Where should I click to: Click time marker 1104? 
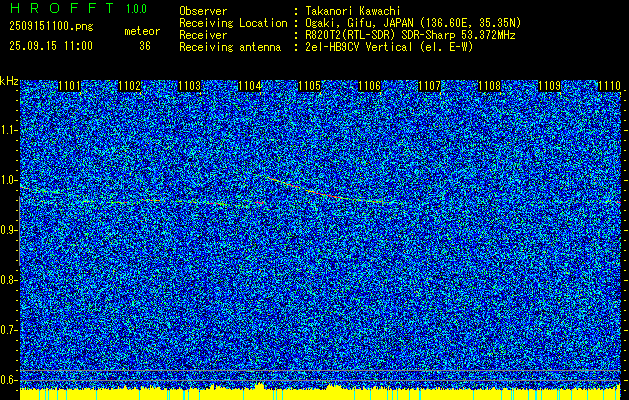pos(250,86)
